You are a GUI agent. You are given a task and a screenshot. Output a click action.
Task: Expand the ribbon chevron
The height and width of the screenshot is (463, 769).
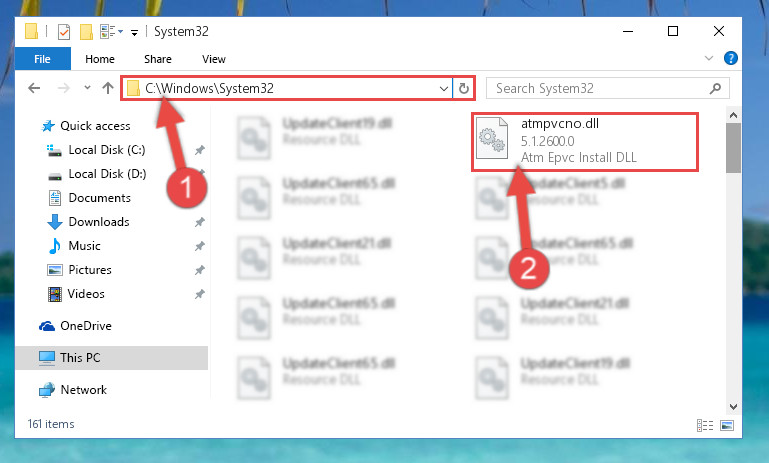709,58
